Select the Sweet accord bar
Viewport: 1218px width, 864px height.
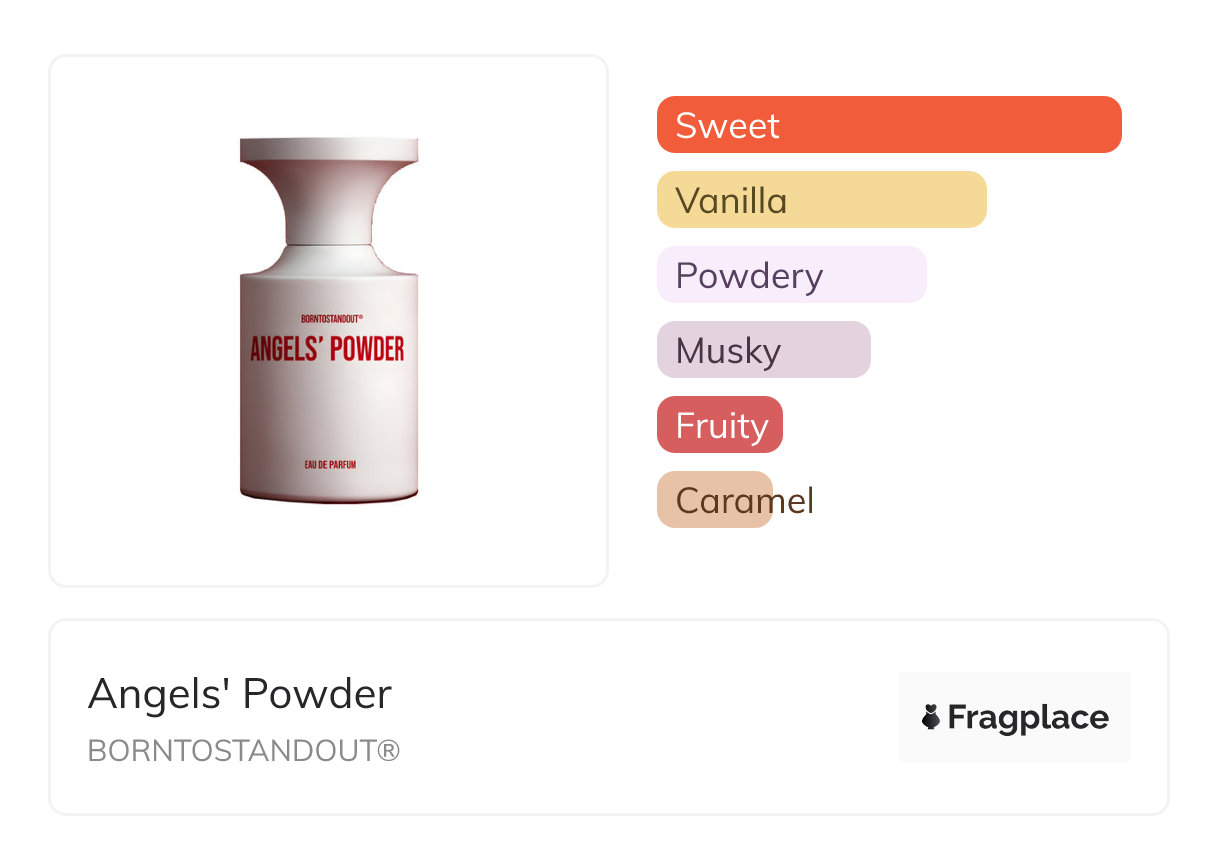[x=888, y=125]
